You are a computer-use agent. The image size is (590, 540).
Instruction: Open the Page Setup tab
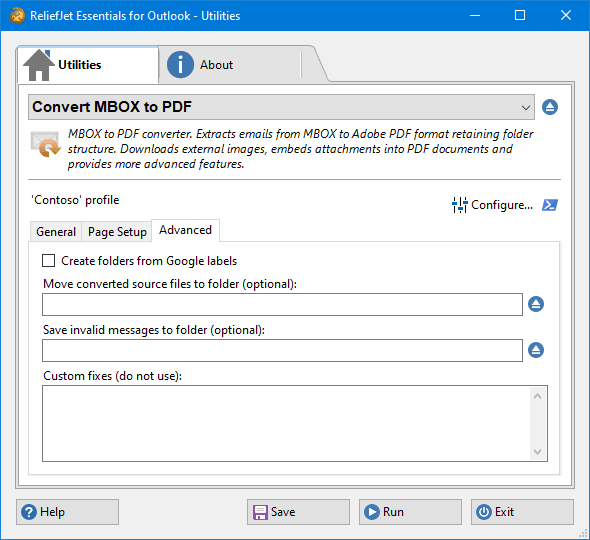tap(117, 231)
